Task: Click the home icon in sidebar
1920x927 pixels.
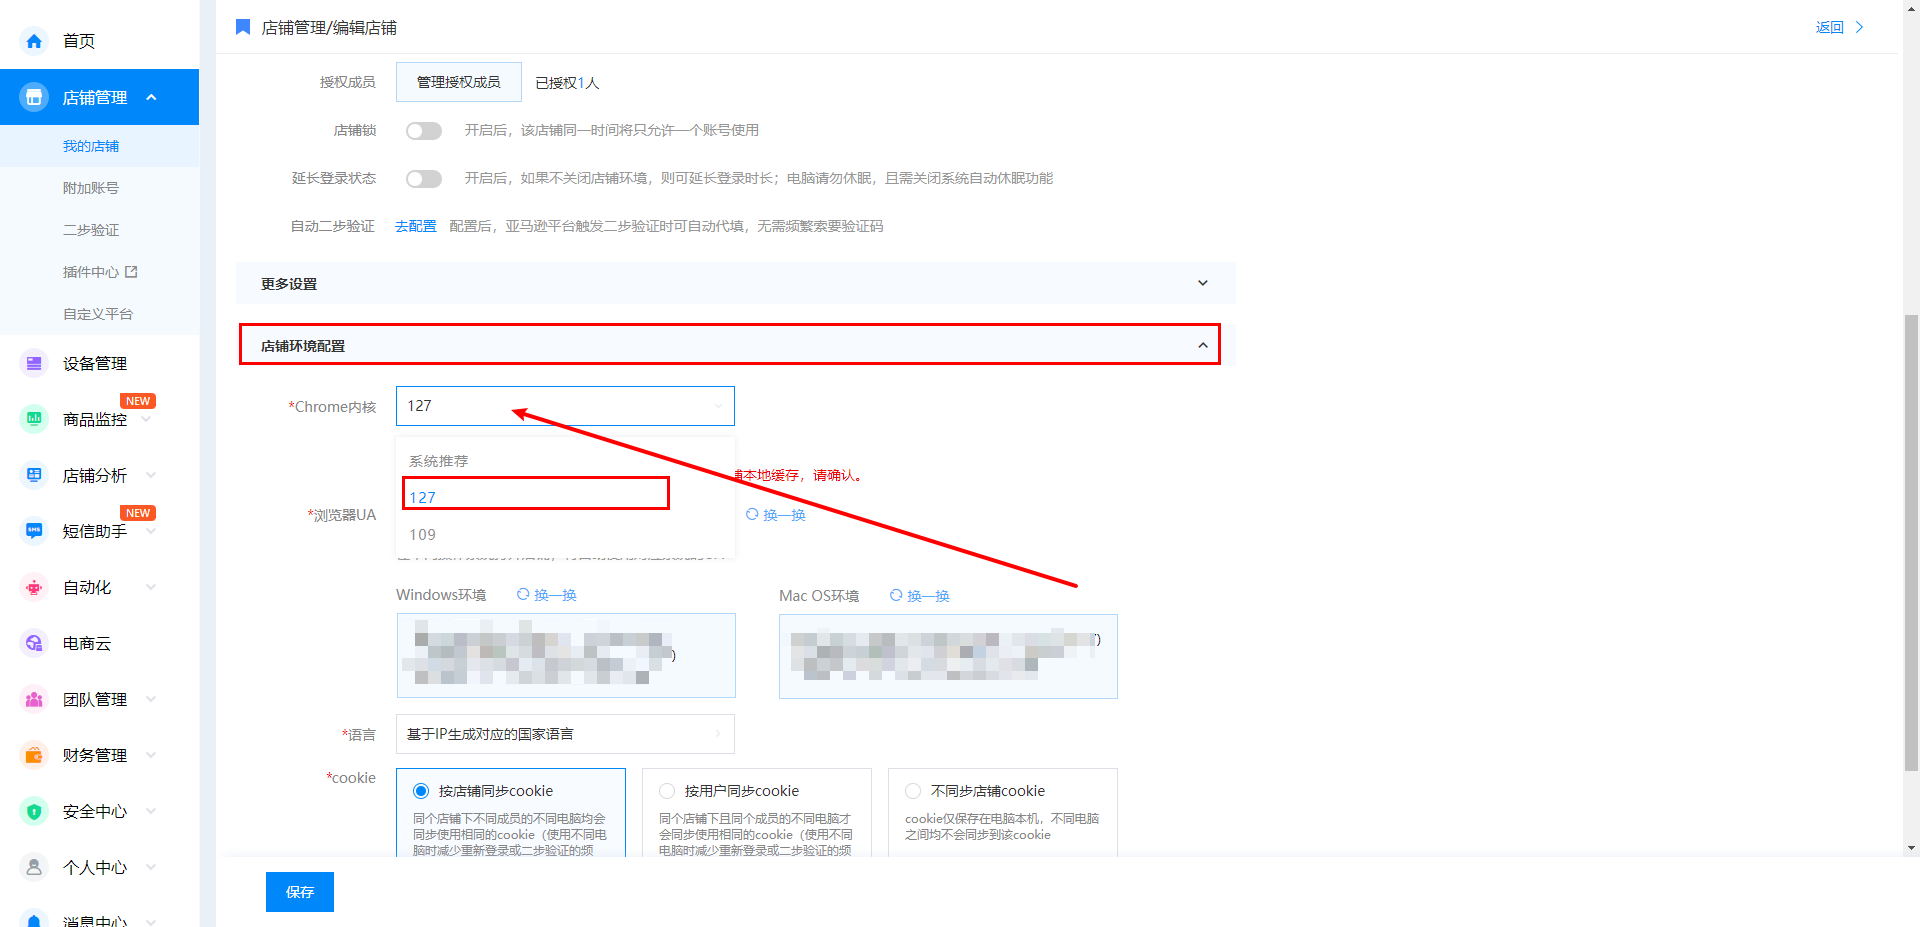Action: (34, 41)
